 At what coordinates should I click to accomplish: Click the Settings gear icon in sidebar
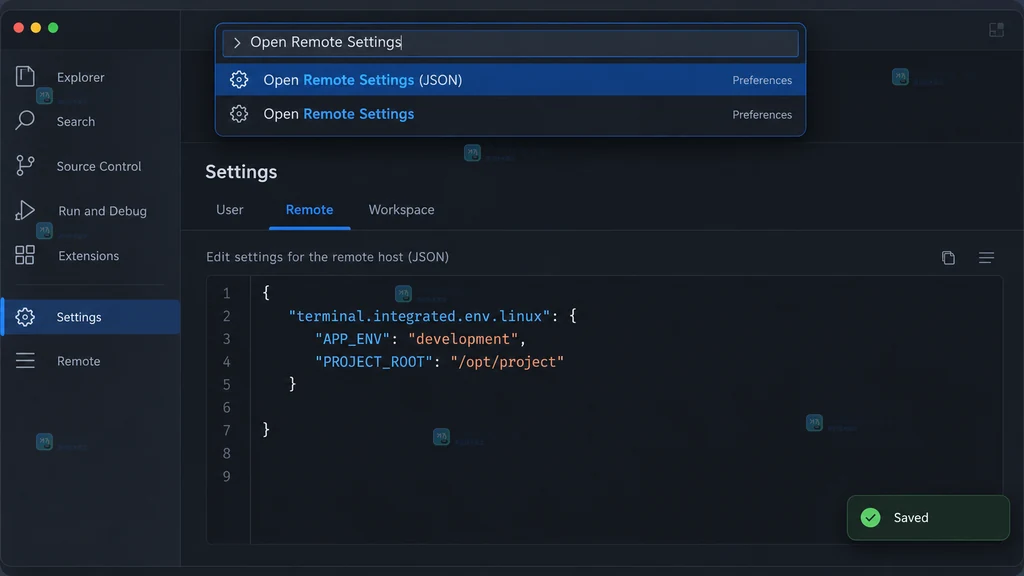(25, 317)
